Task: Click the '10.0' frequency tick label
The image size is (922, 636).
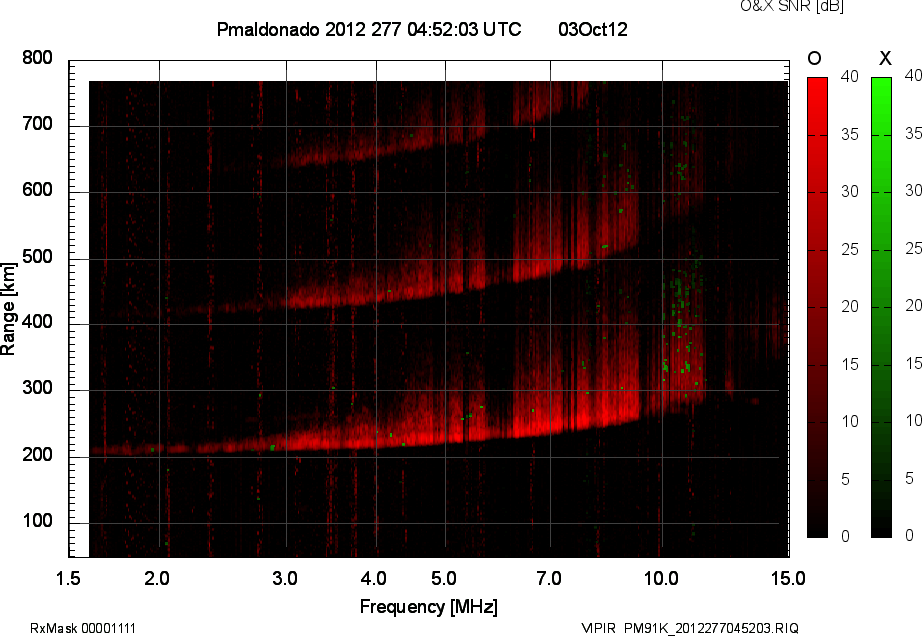Action: 661,578
